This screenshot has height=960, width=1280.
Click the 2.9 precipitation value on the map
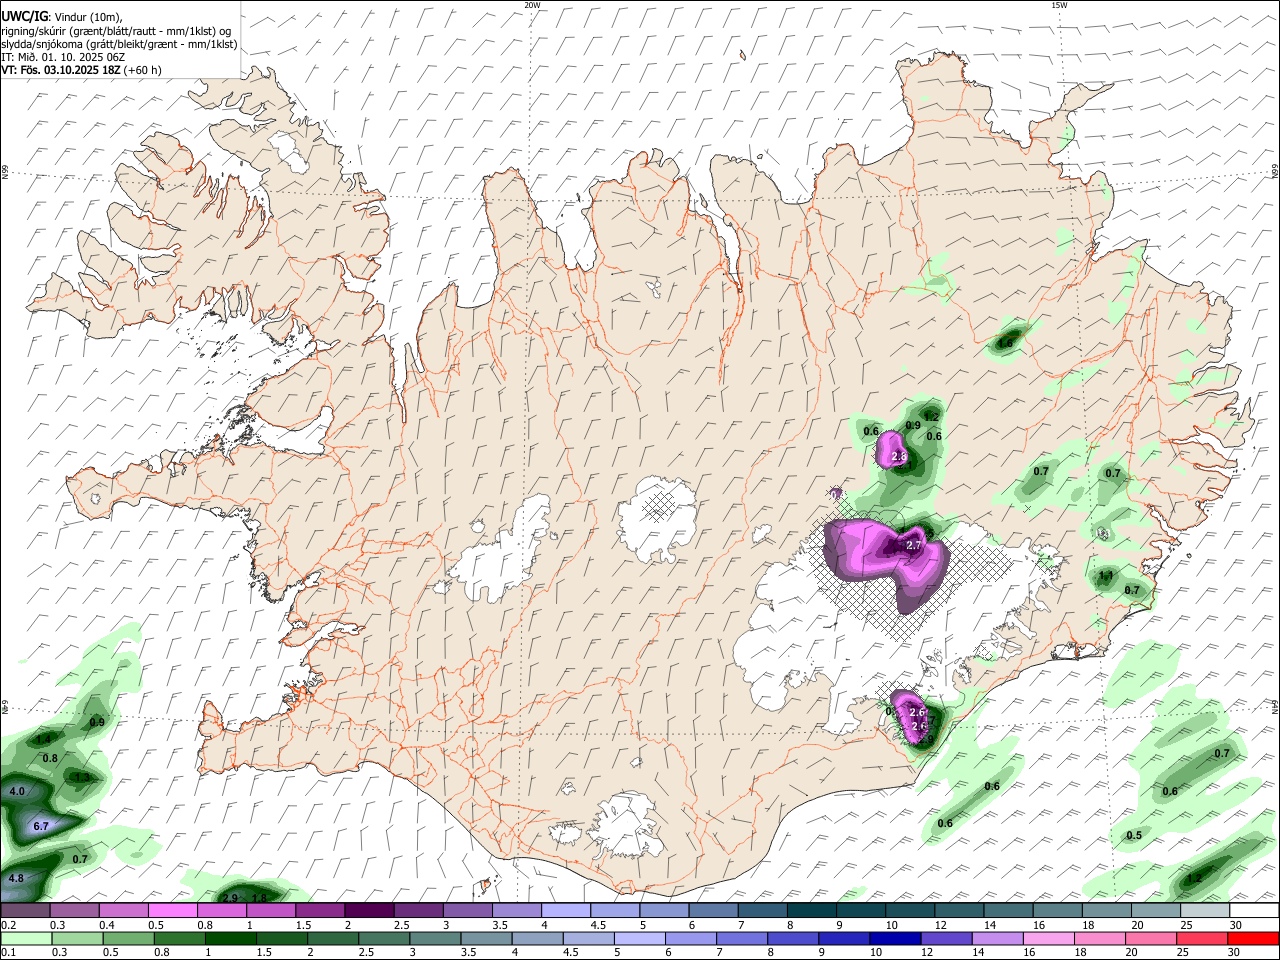pyautogui.click(x=230, y=898)
